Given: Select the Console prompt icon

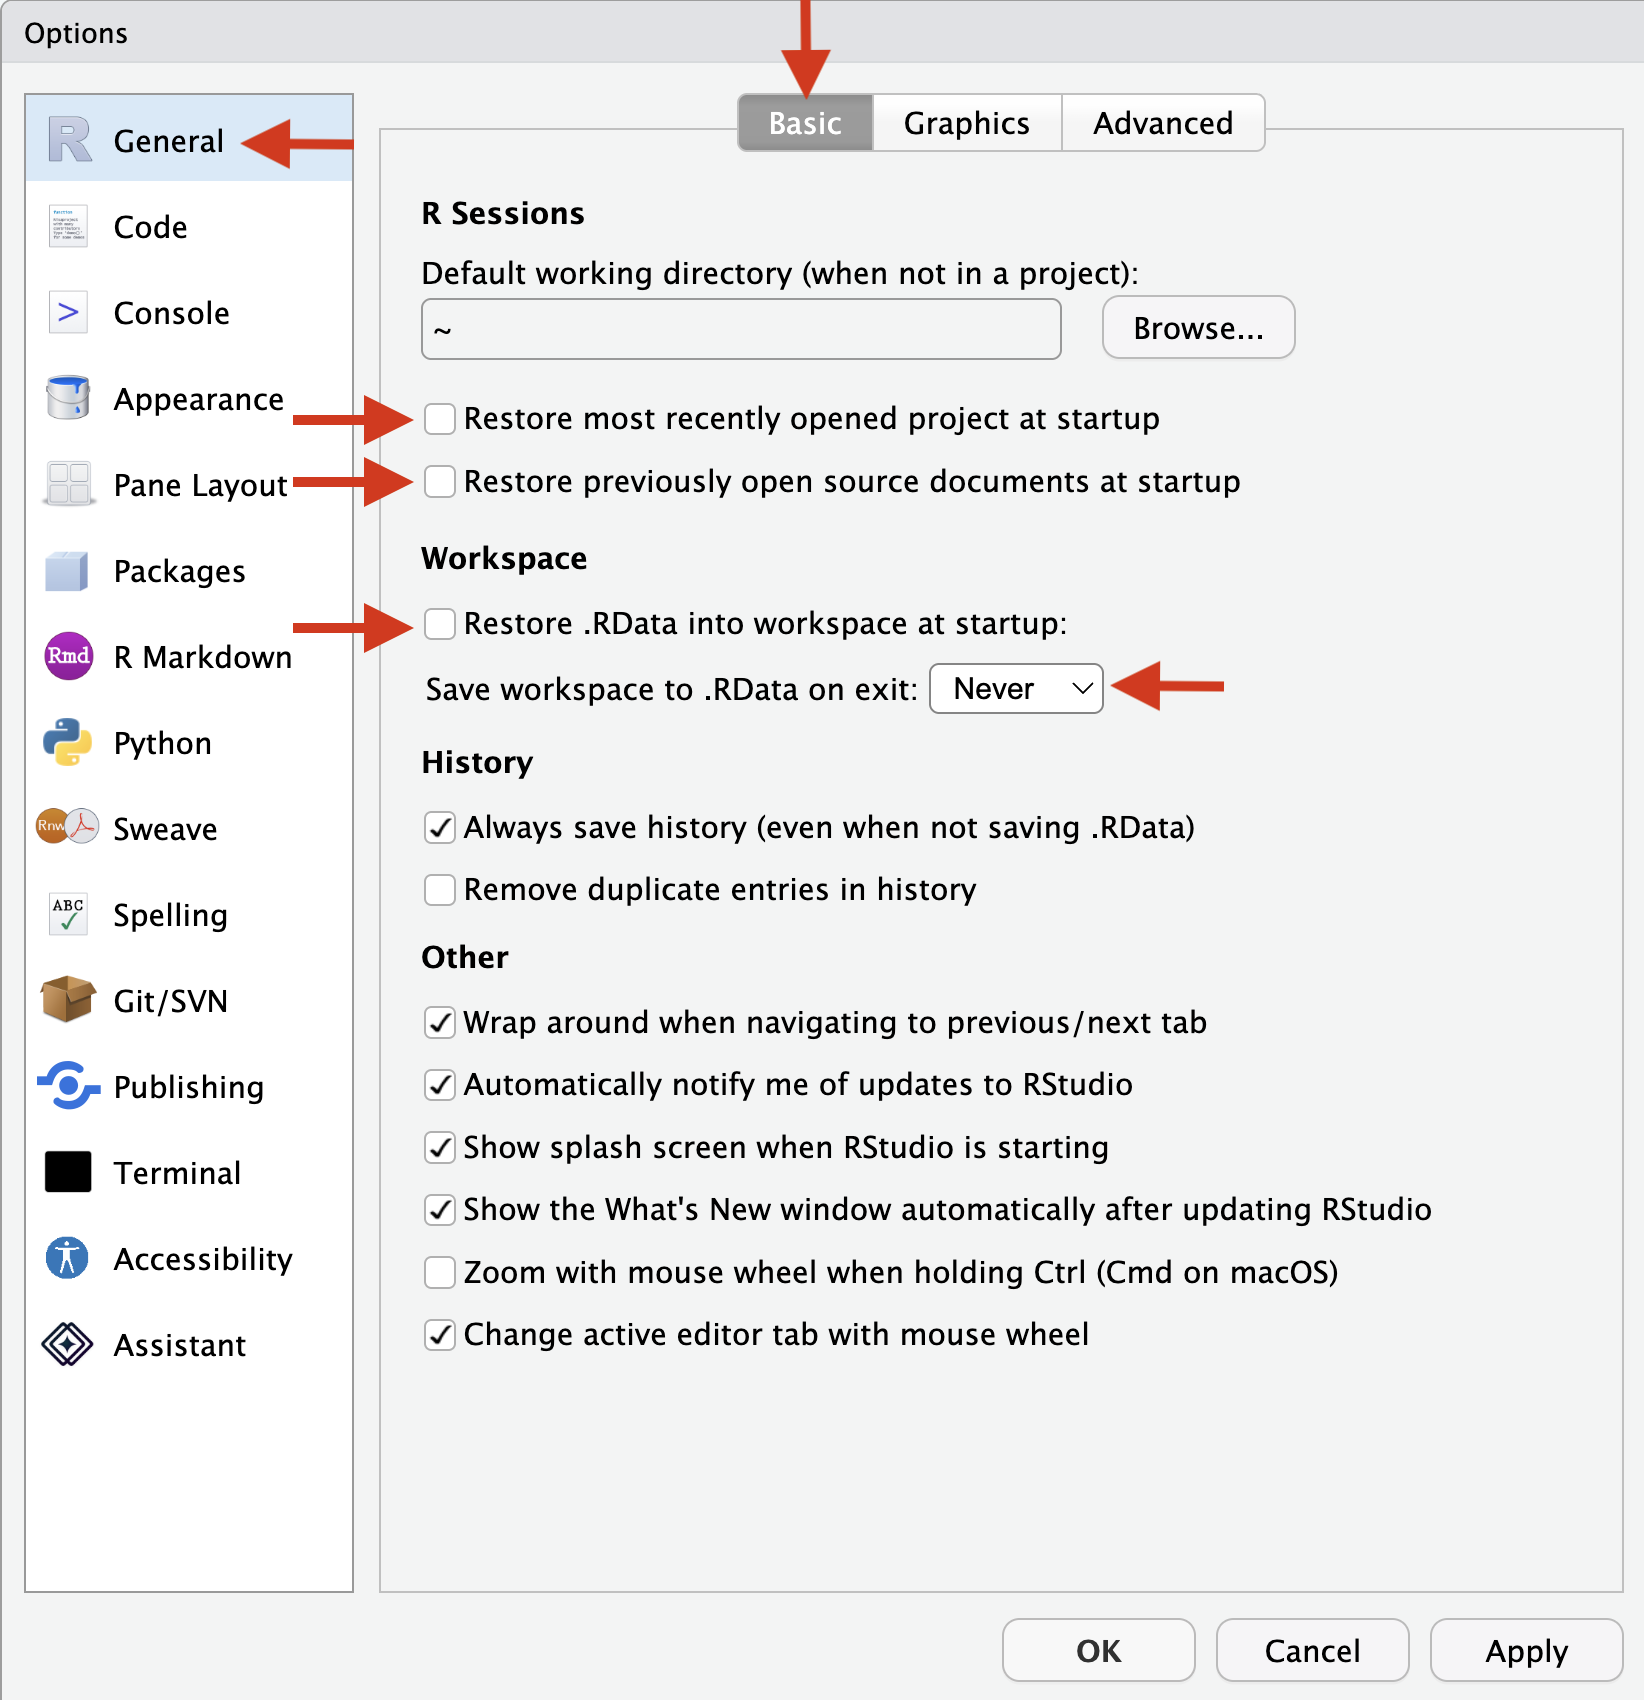Looking at the screenshot, I should pos(68,313).
